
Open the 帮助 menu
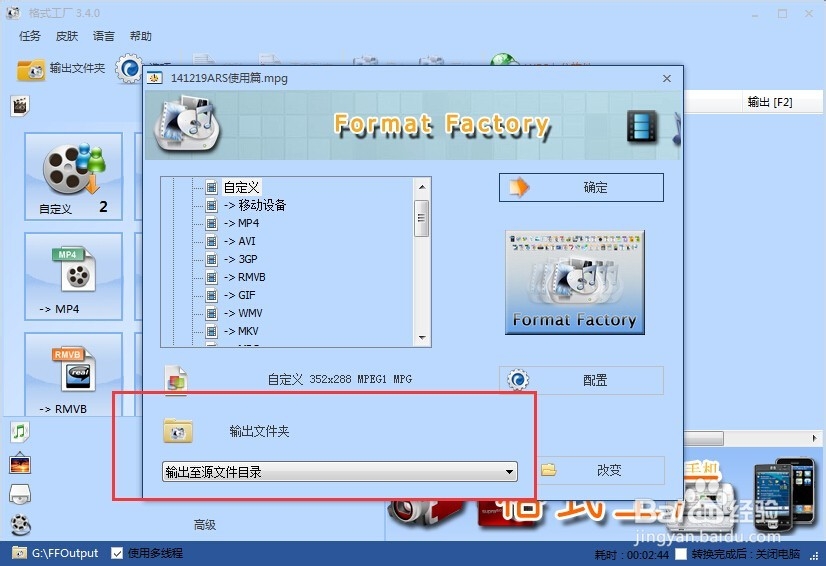point(141,36)
